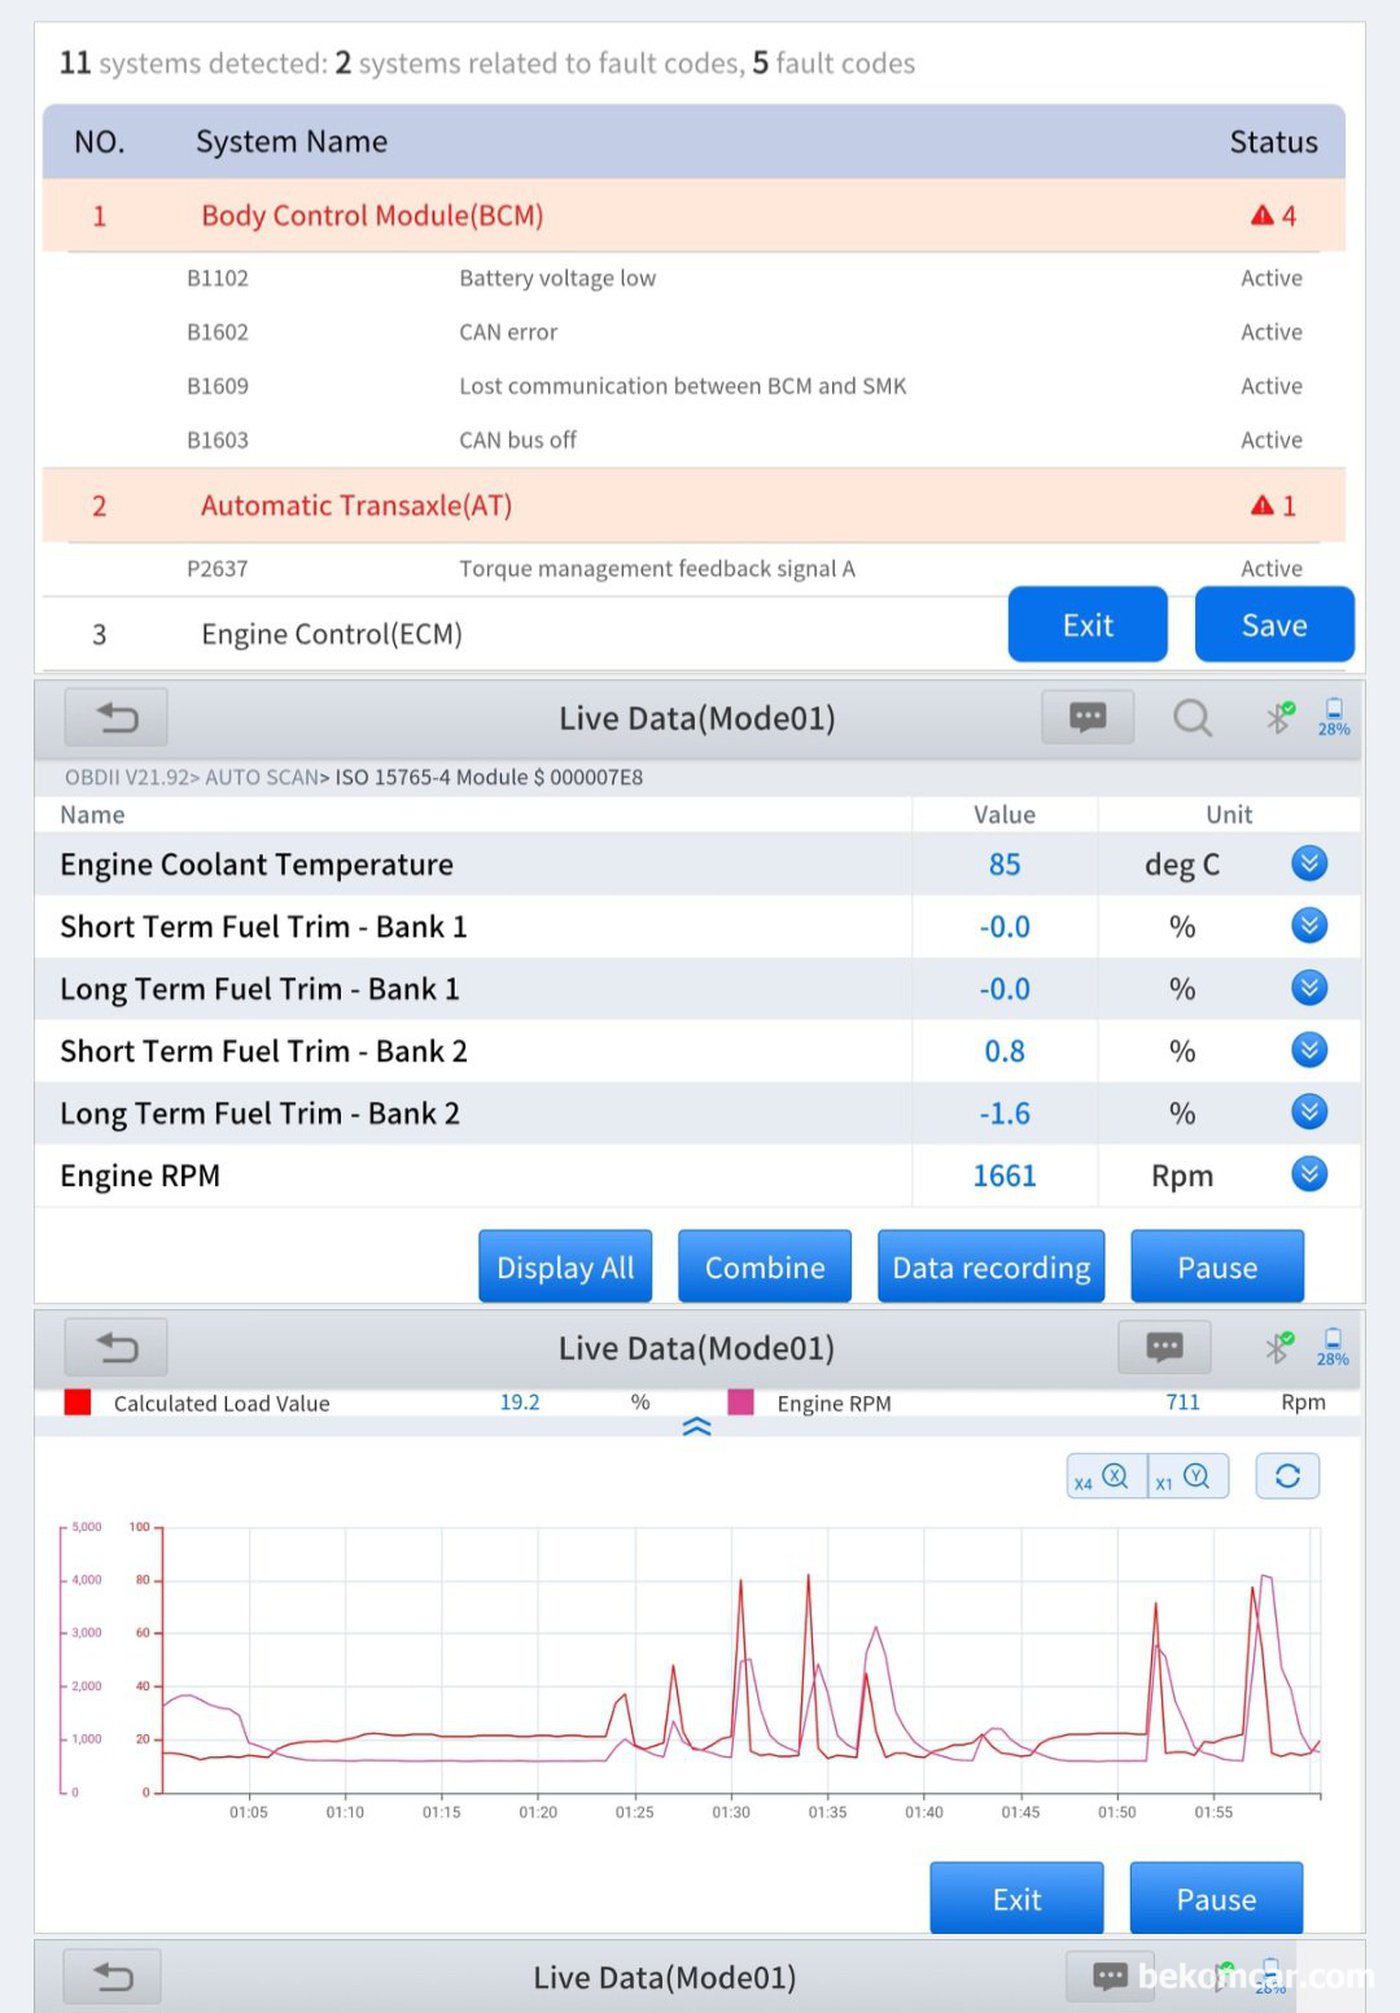The height and width of the screenshot is (2013, 1400).
Task: Click the Combine button
Action: [764, 1267]
